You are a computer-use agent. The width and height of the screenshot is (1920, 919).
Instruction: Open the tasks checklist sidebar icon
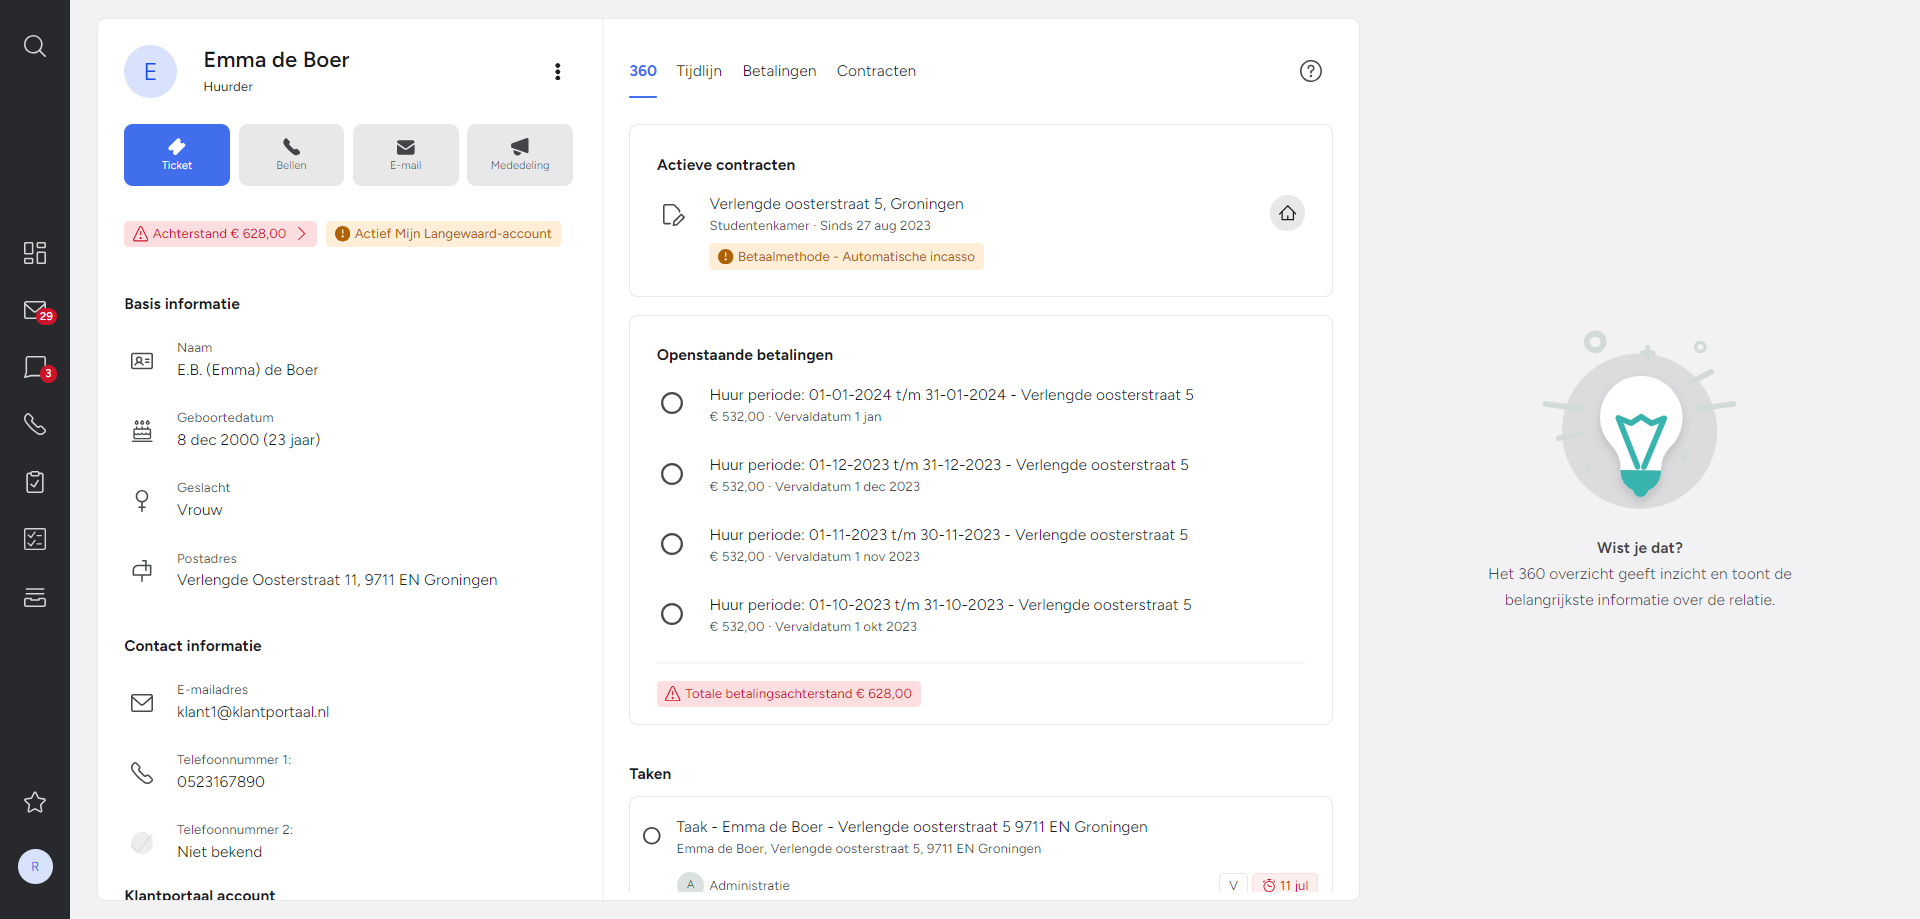[x=35, y=540]
